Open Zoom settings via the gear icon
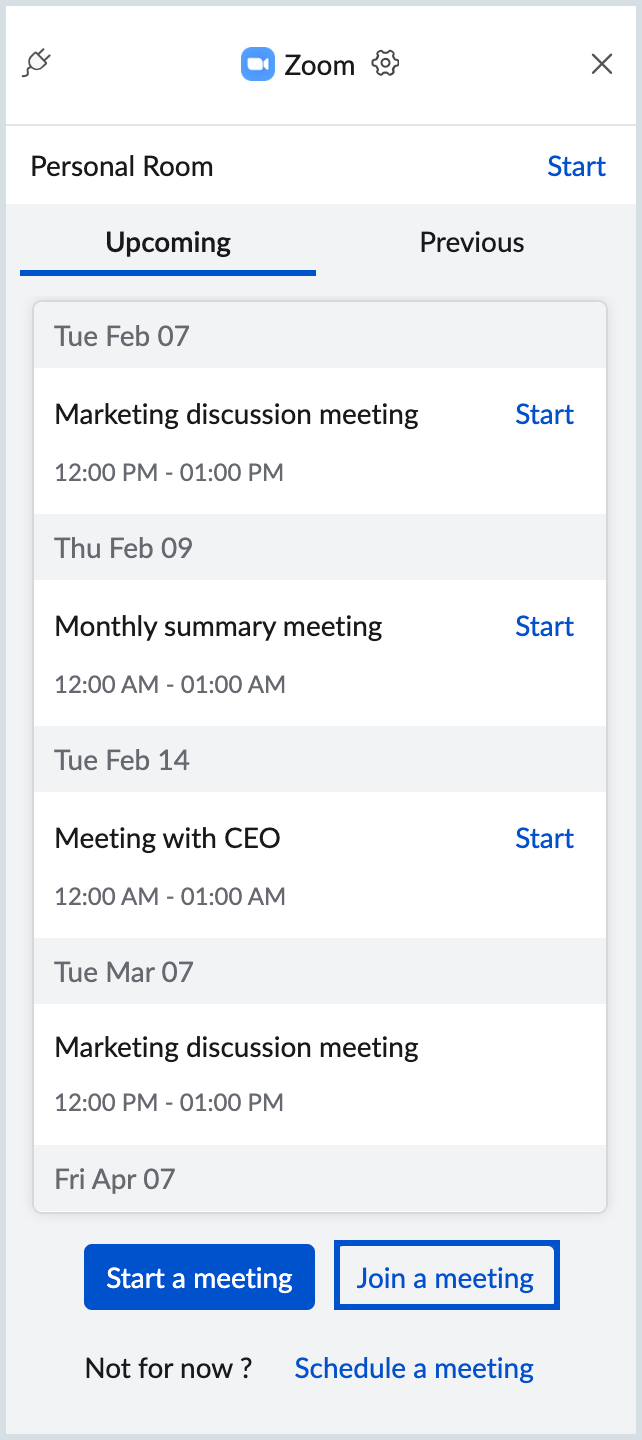This screenshot has height=1440, width=642. pyautogui.click(x=385, y=64)
